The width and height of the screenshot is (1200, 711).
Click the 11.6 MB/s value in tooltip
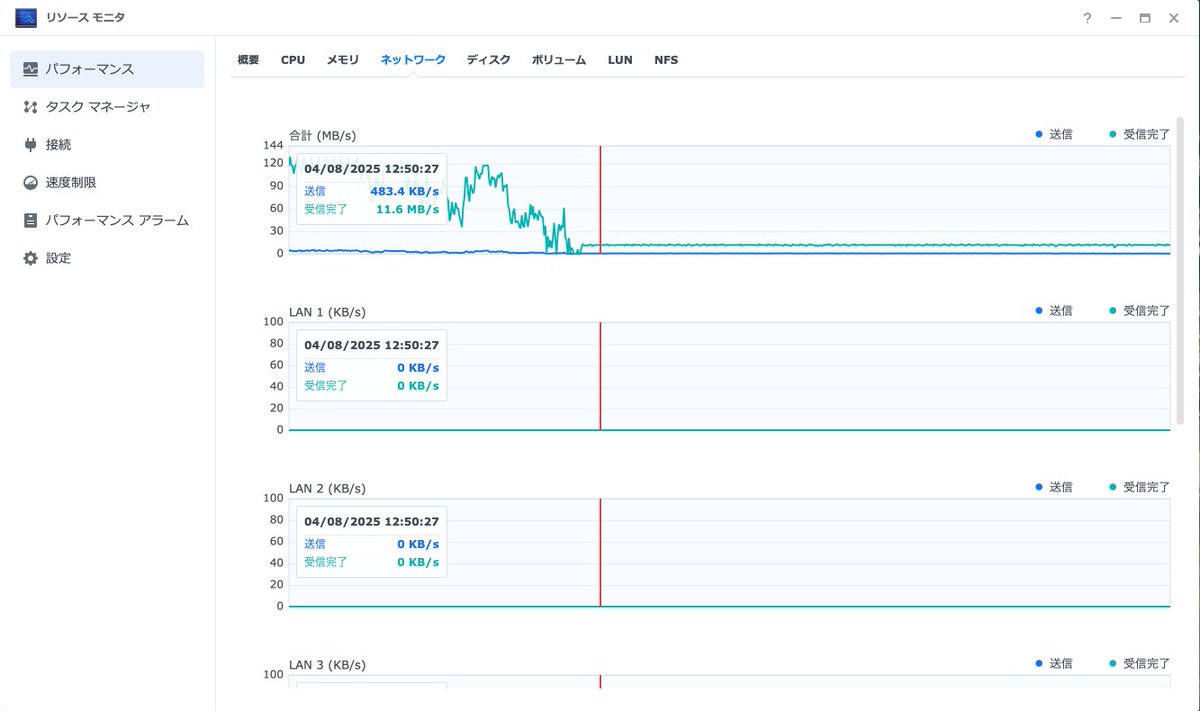coord(407,209)
